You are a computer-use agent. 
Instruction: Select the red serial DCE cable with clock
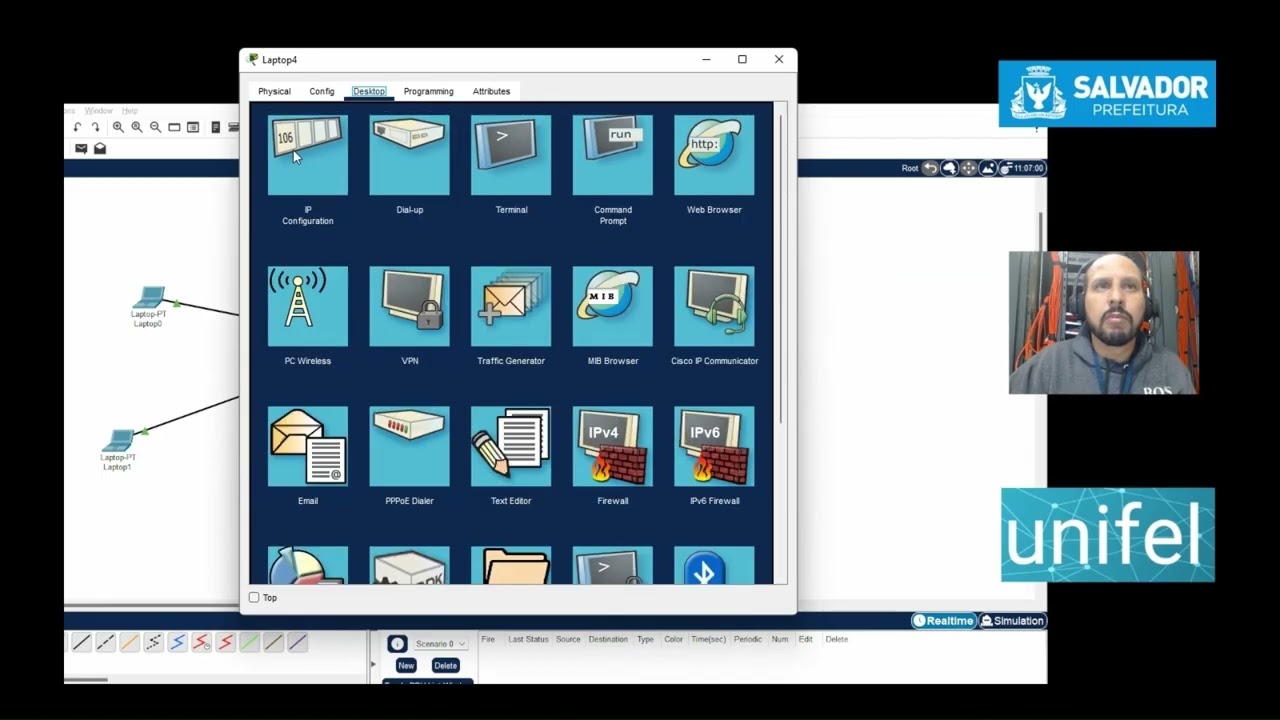[202, 642]
